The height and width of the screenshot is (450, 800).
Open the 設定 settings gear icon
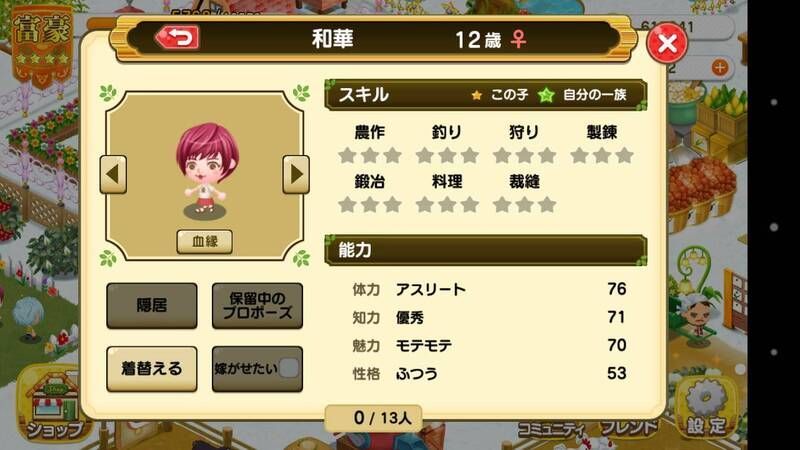[706, 408]
